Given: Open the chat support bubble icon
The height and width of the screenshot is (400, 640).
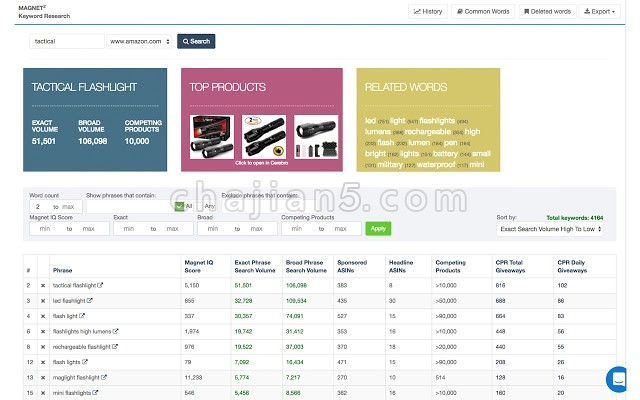Looking at the screenshot, I should pyautogui.click(x=616, y=379).
